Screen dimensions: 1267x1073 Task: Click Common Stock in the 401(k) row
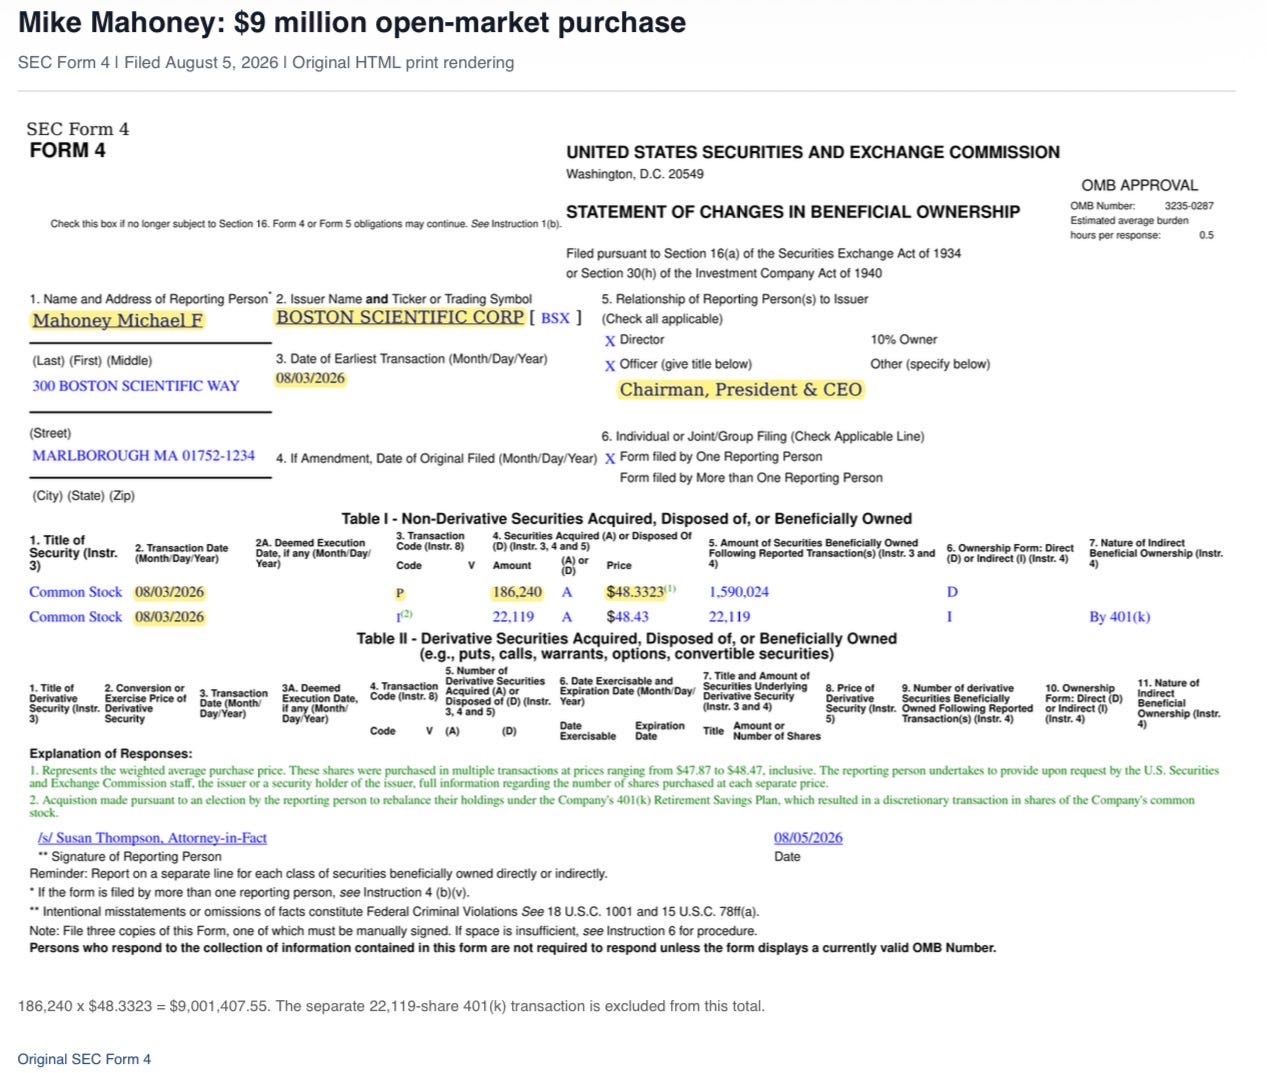tap(75, 617)
